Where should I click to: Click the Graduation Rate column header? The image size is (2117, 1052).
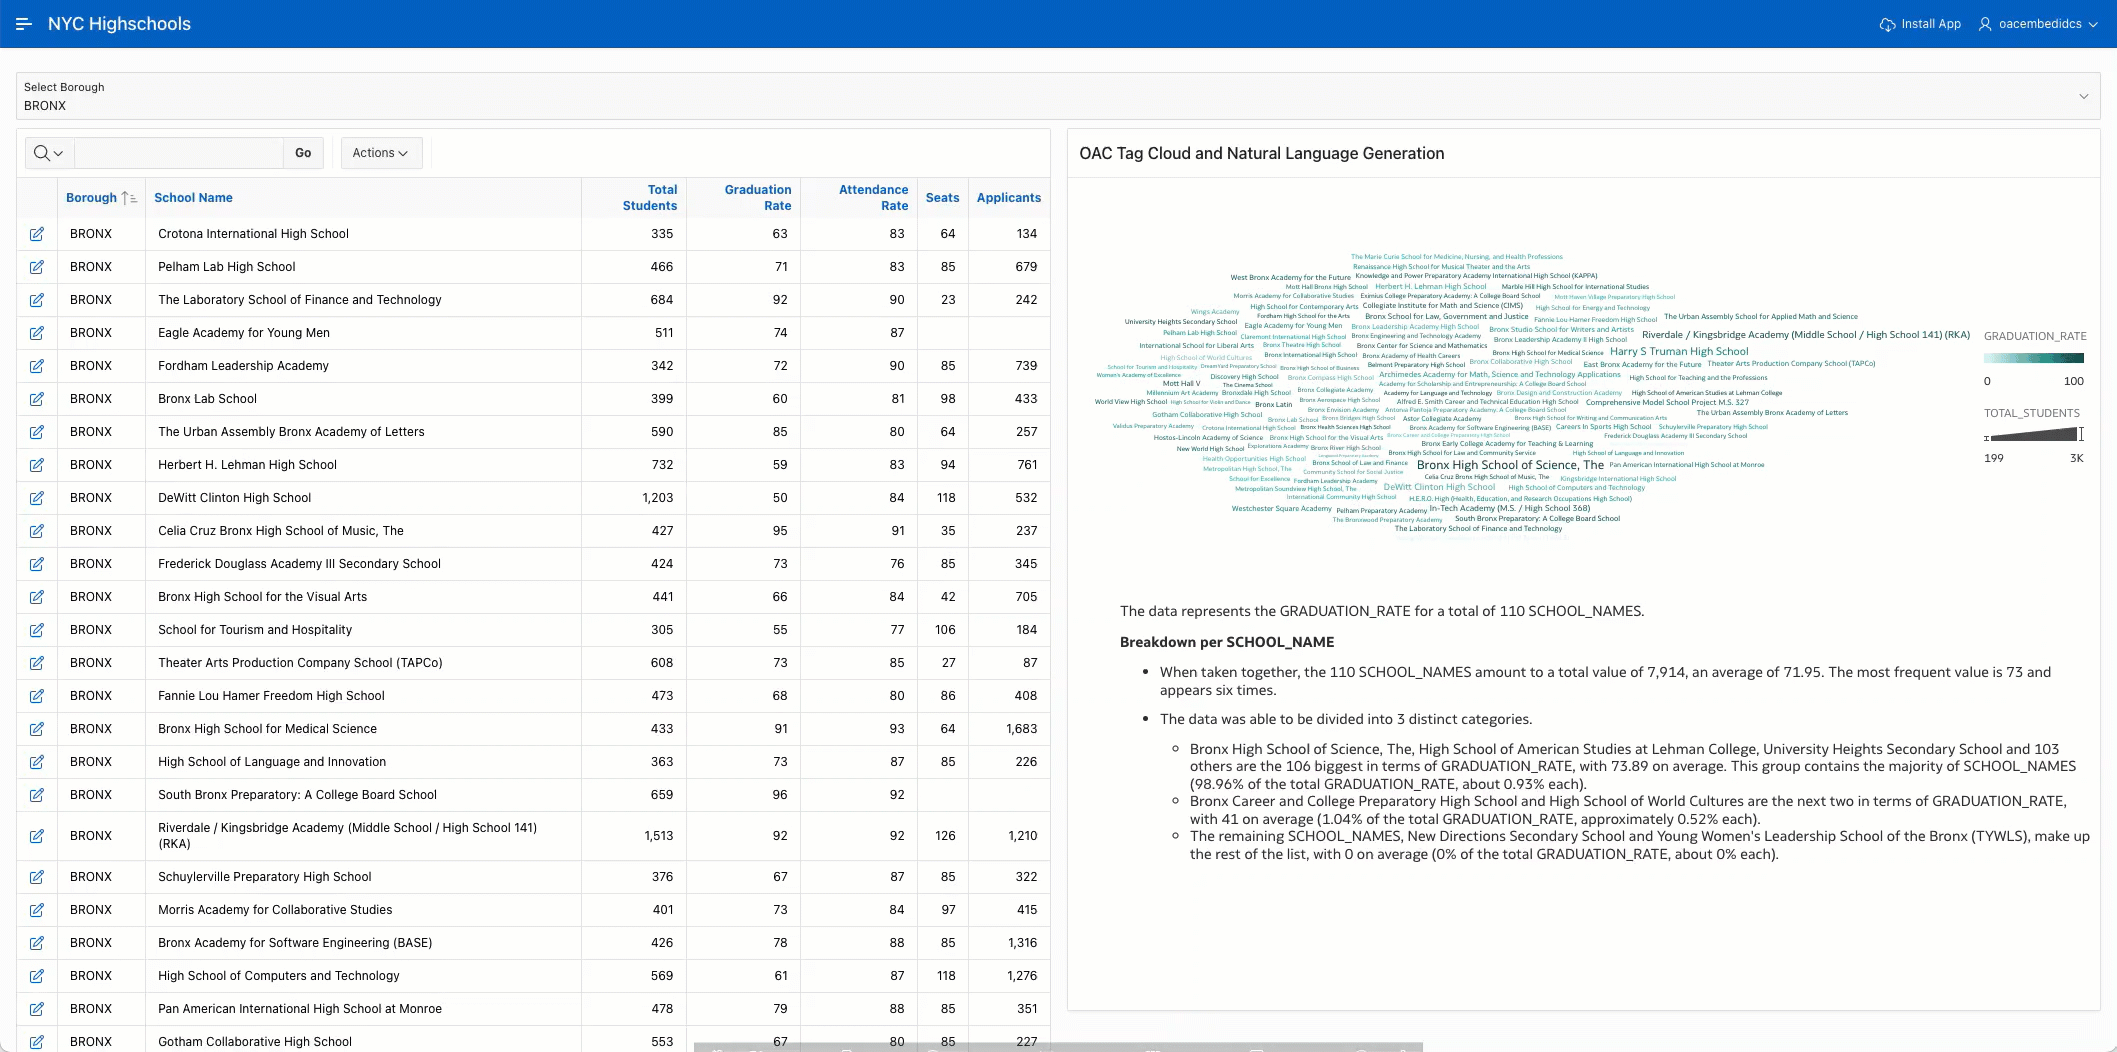click(758, 198)
